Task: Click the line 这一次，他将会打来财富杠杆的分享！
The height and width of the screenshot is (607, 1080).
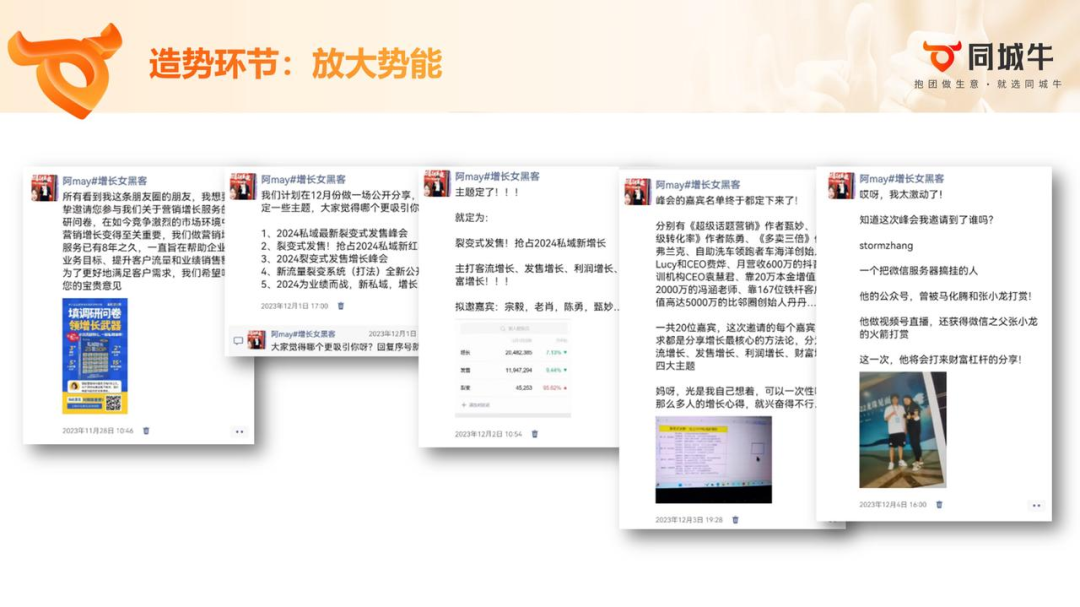Action: pyautogui.click(x=941, y=360)
